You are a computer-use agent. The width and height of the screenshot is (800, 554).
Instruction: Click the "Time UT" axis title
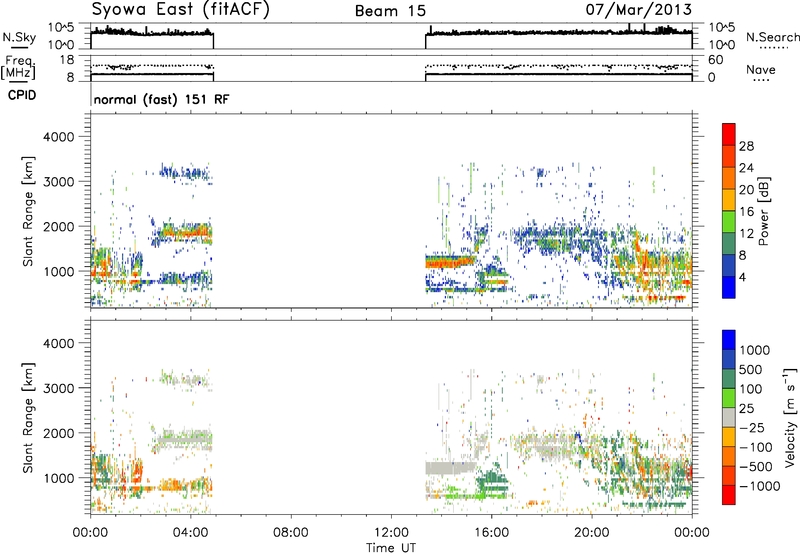click(391, 547)
